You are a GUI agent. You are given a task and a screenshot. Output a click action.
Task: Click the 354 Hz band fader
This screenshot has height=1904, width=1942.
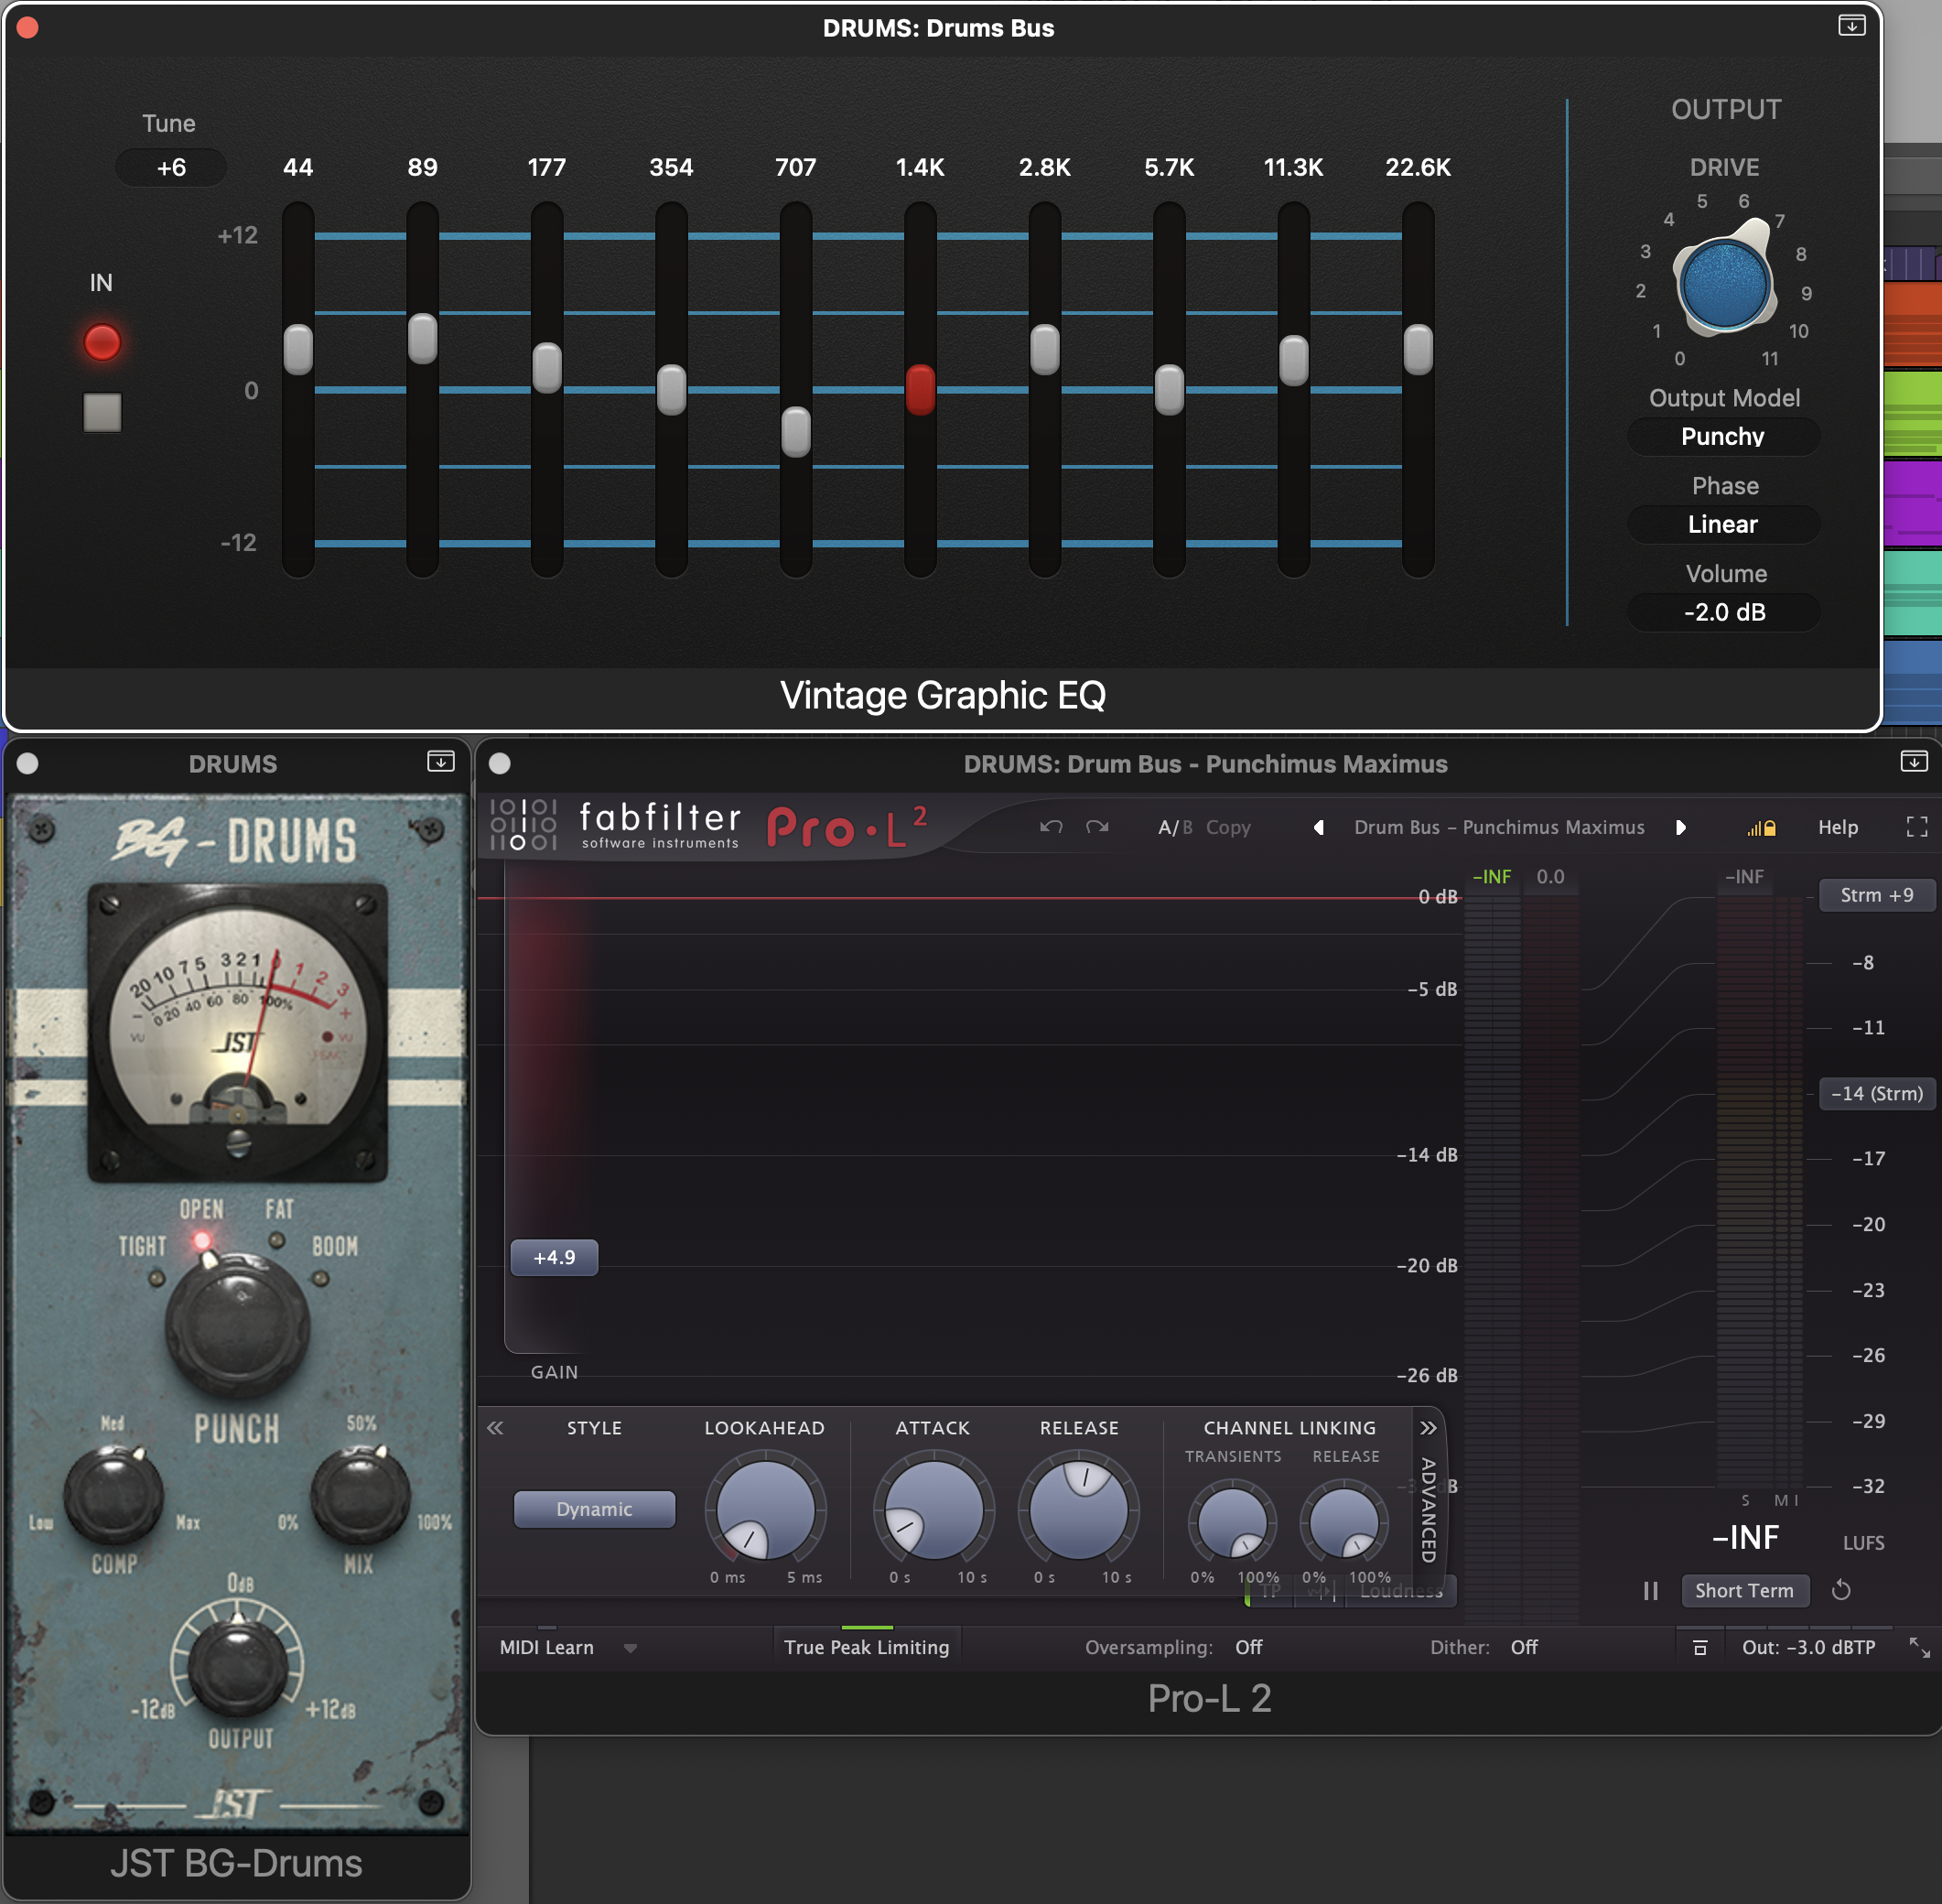671,390
